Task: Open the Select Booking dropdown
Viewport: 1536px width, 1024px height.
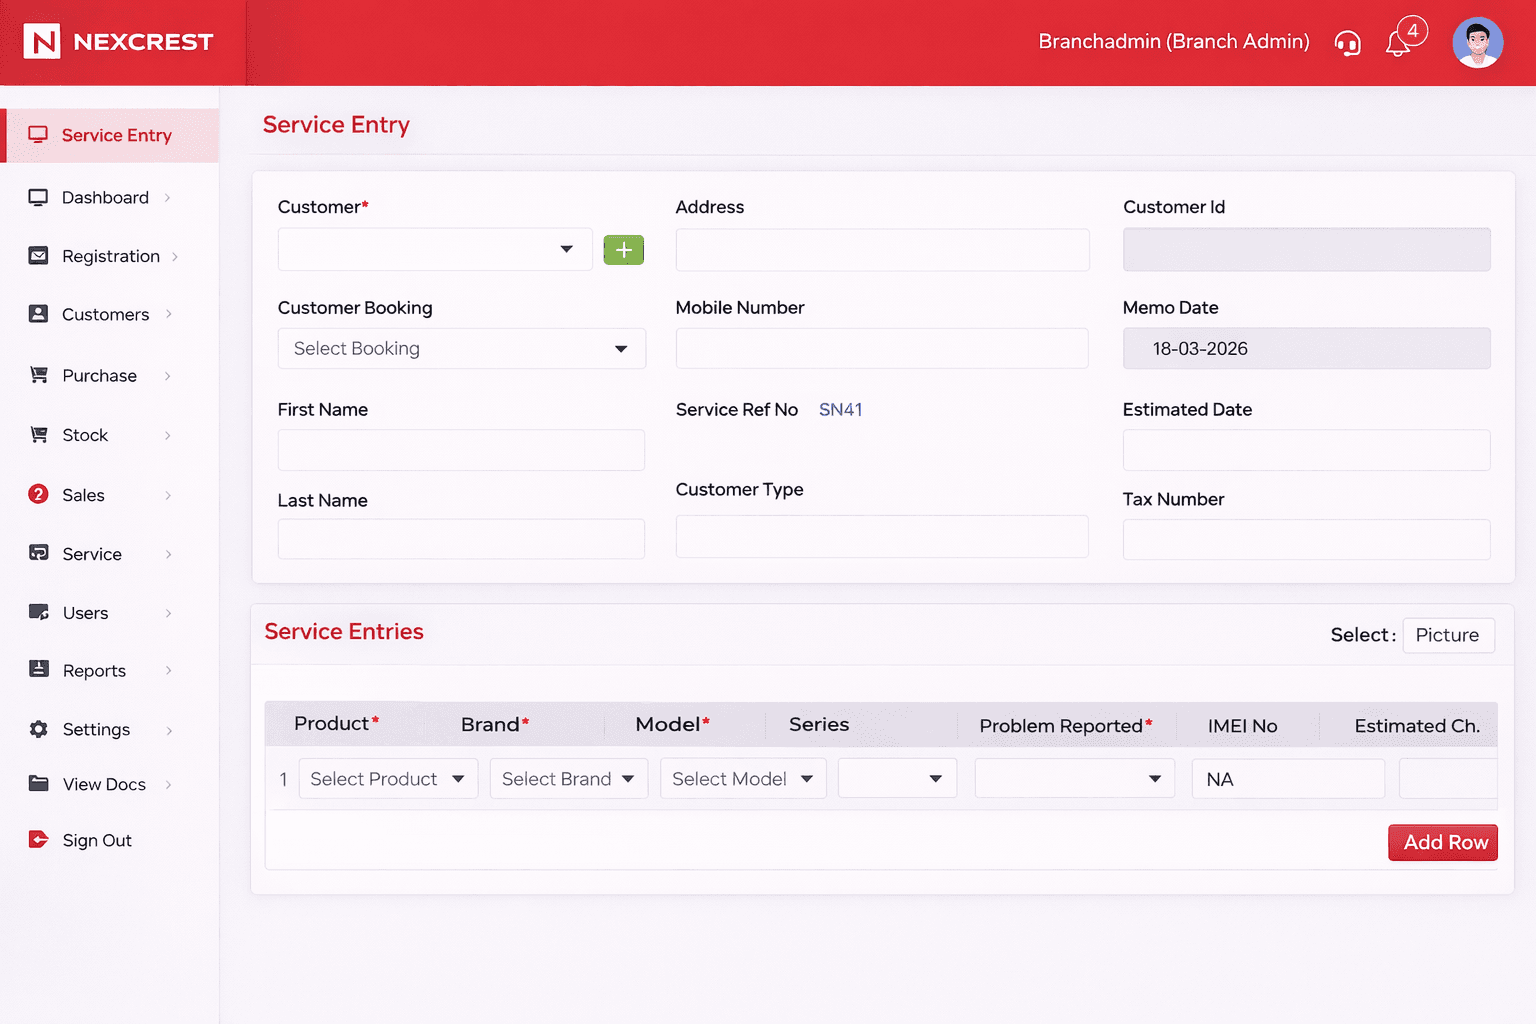Action: 461,348
